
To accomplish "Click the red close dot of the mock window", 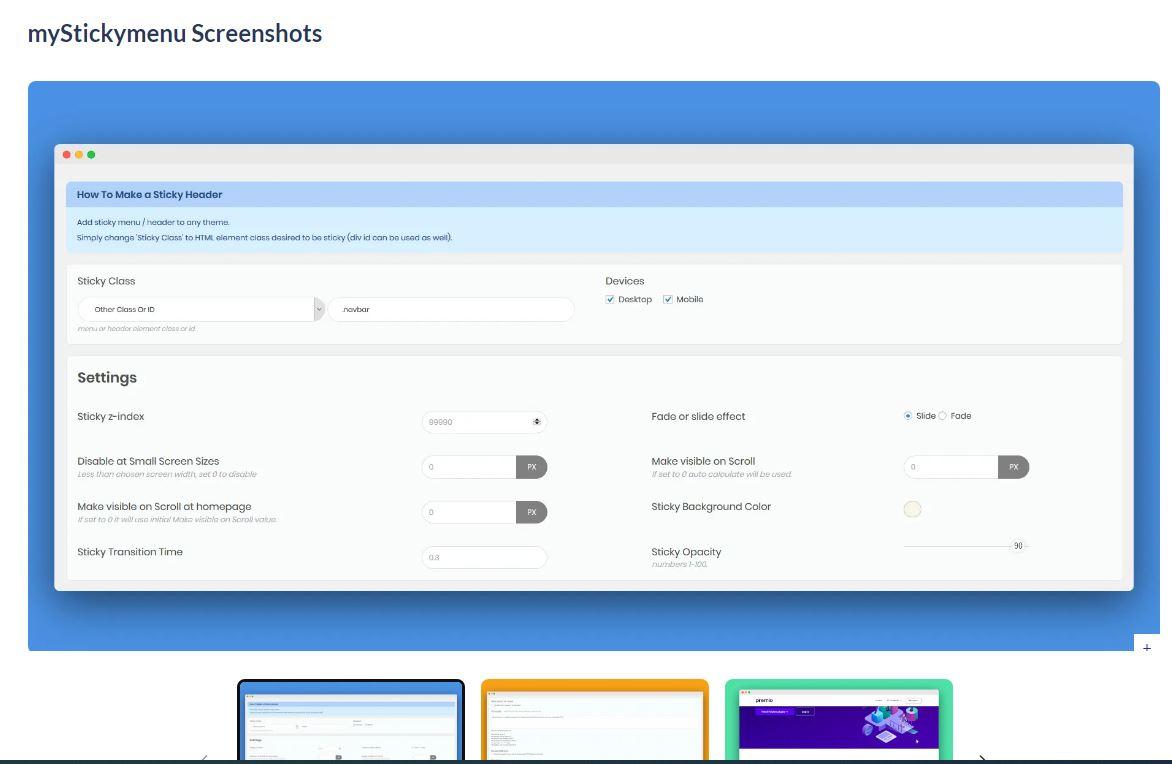I will [67, 155].
